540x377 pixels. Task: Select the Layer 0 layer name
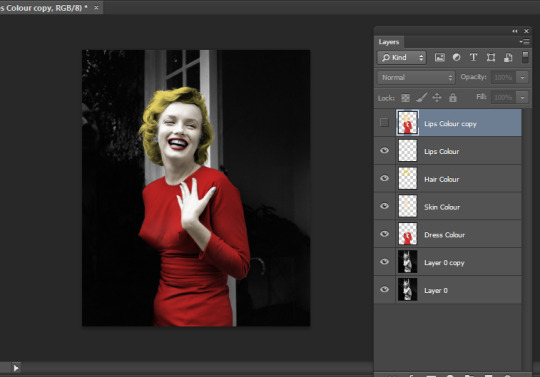(436, 291)
